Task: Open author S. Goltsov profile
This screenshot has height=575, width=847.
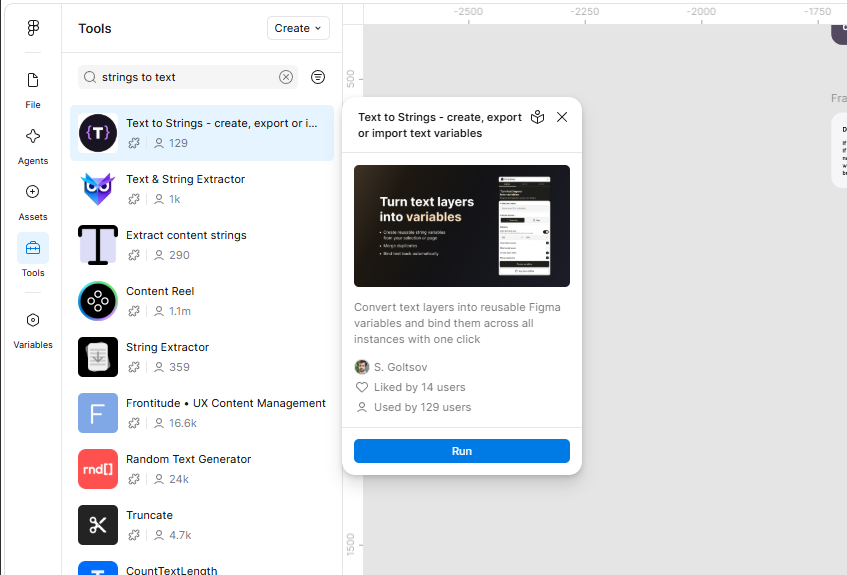Action: coord(391,367)
